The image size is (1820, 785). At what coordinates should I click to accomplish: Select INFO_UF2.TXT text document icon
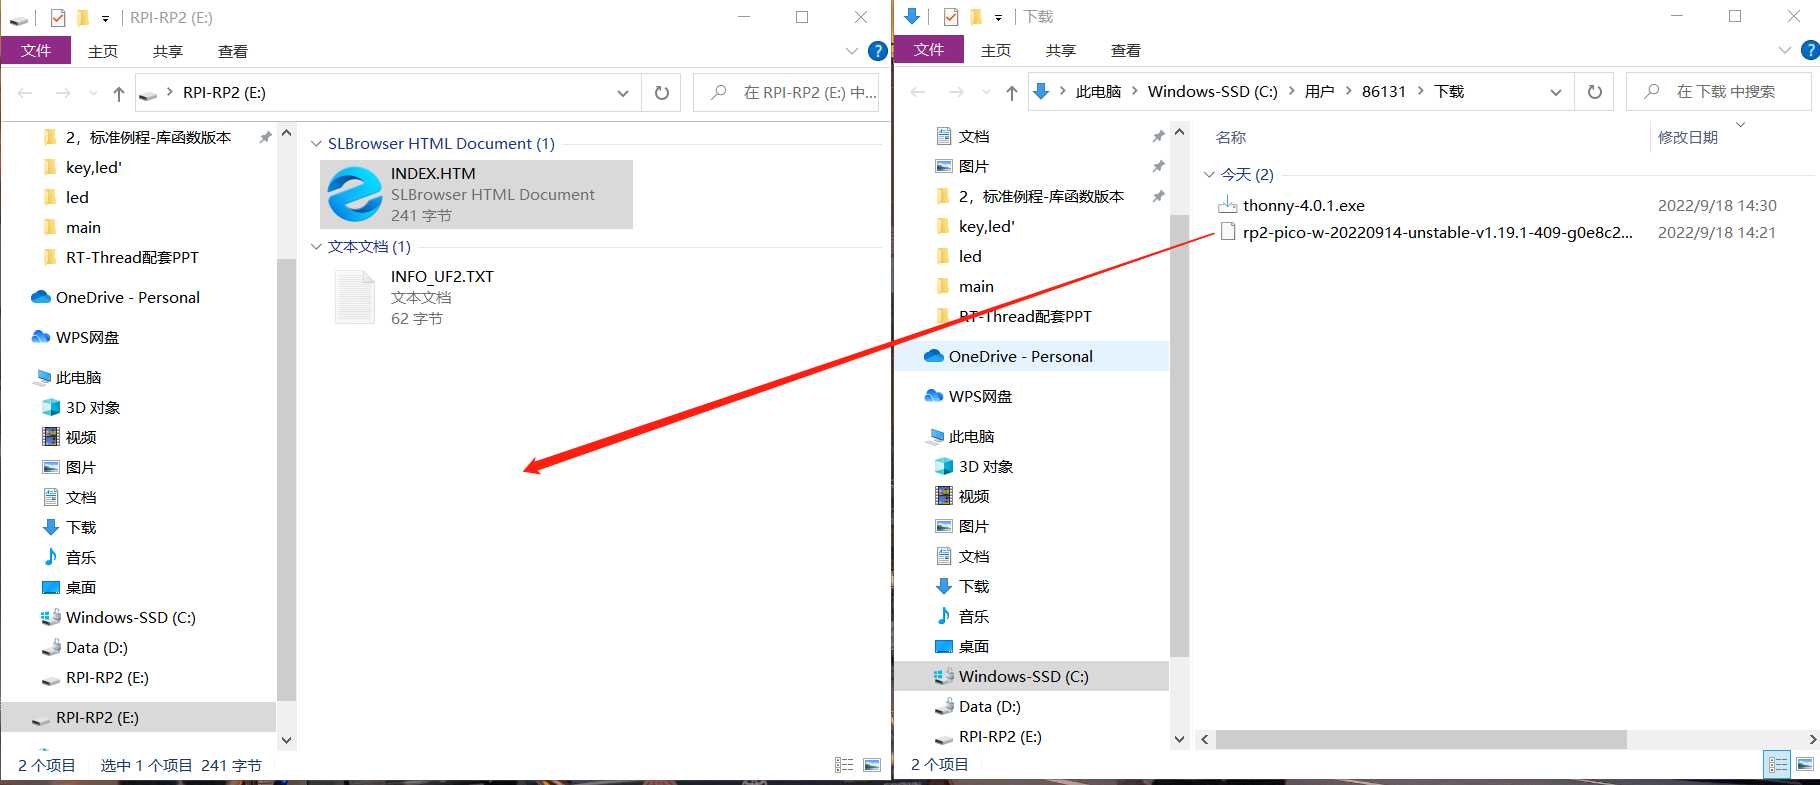click(x=354, y=297)
